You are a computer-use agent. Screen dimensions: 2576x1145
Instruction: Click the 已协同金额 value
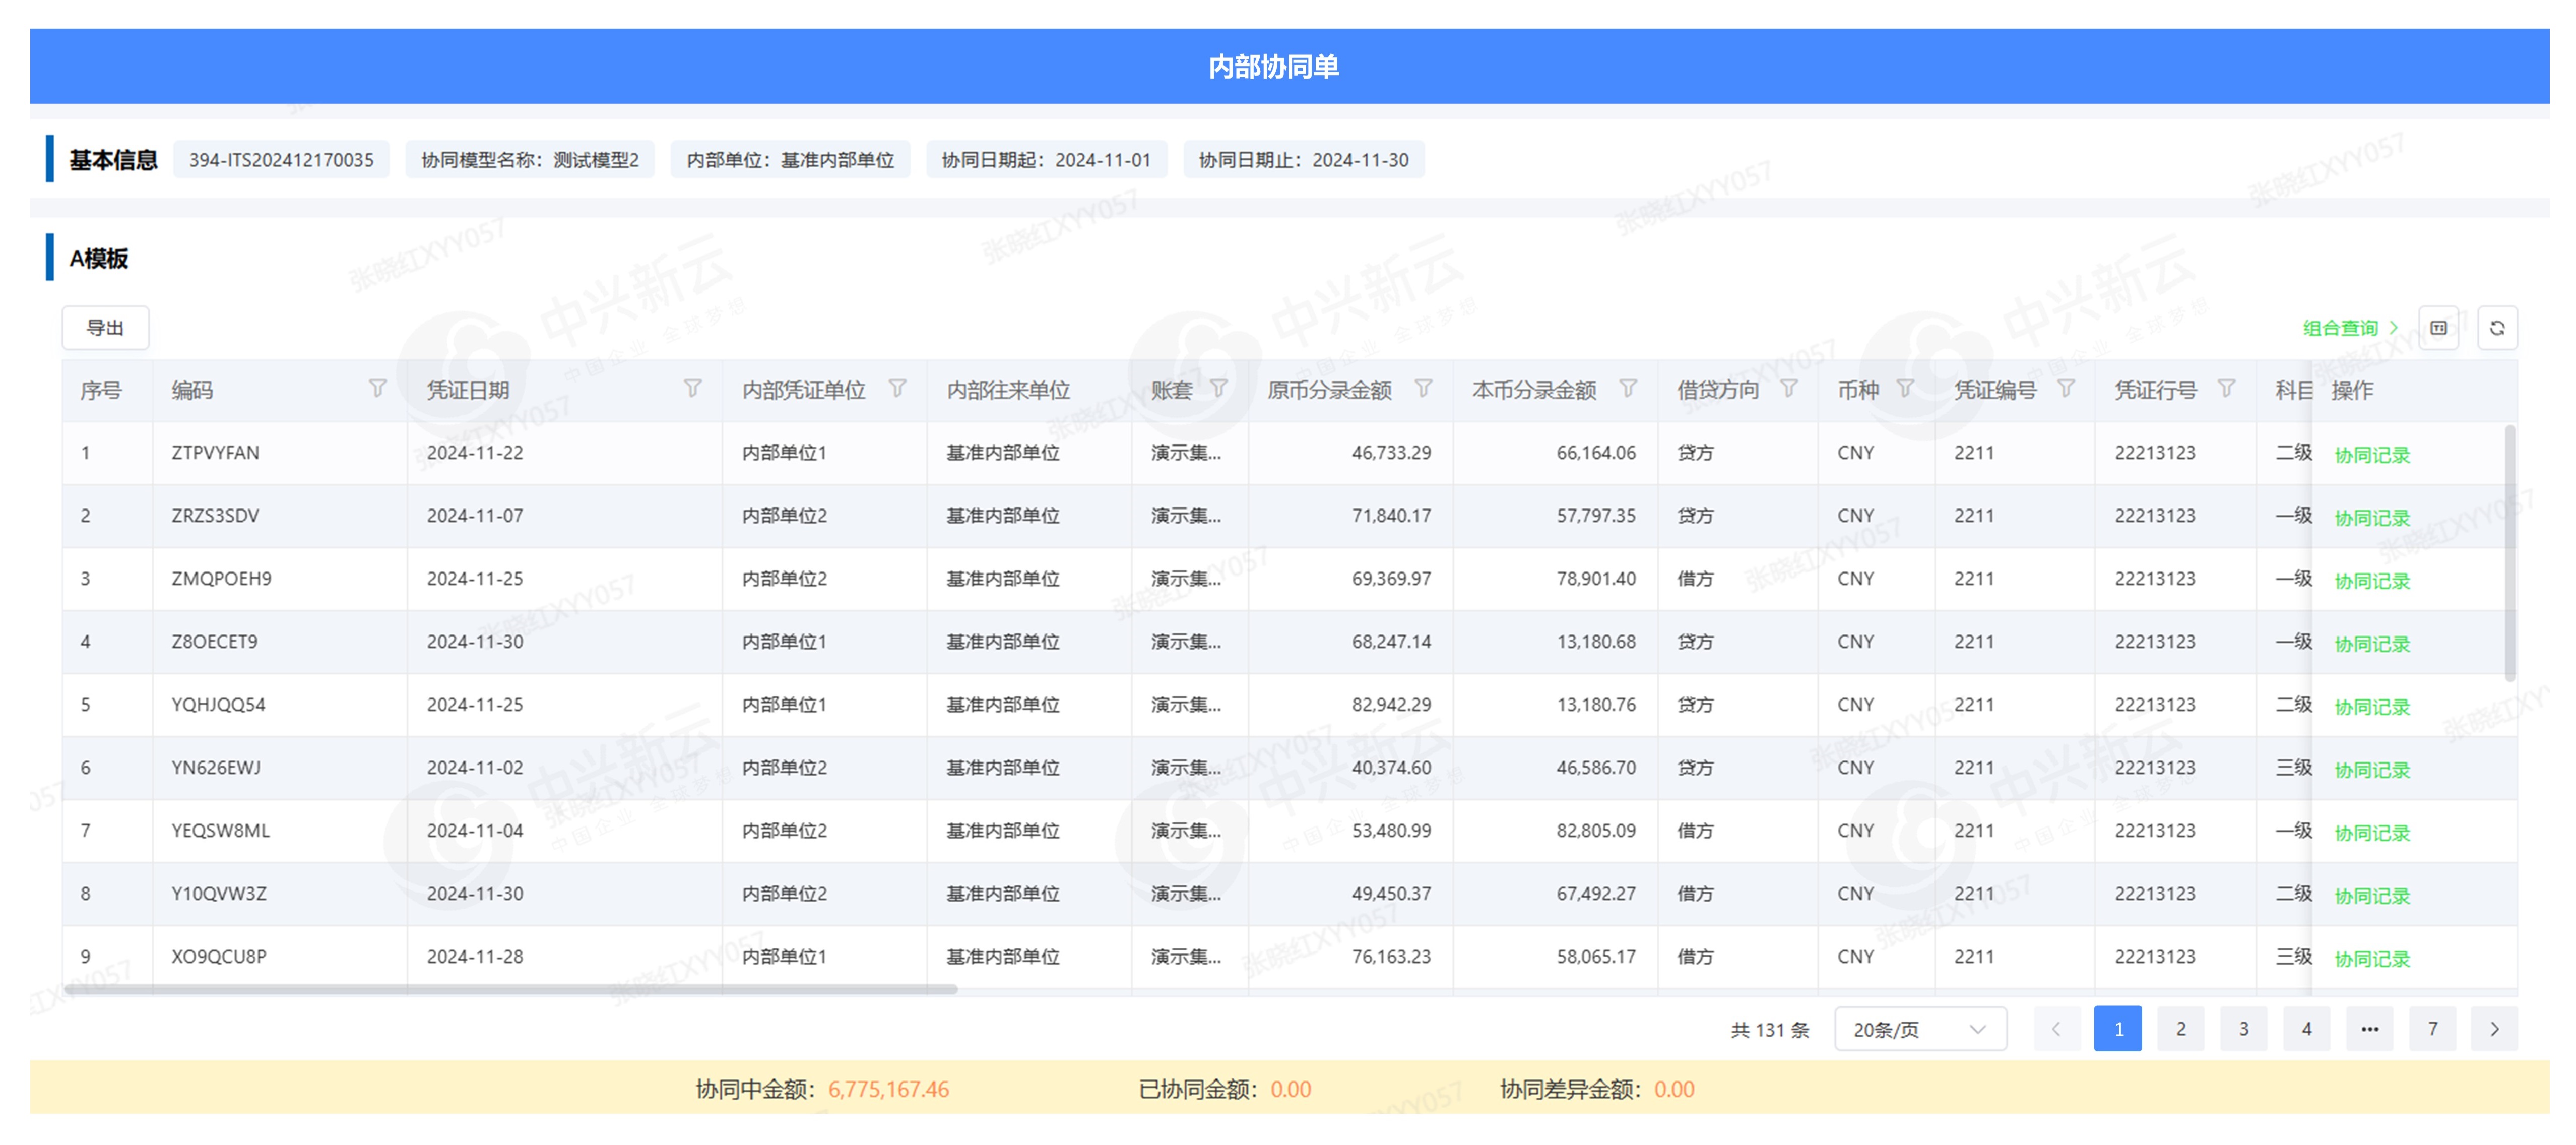point(1290,1089)
